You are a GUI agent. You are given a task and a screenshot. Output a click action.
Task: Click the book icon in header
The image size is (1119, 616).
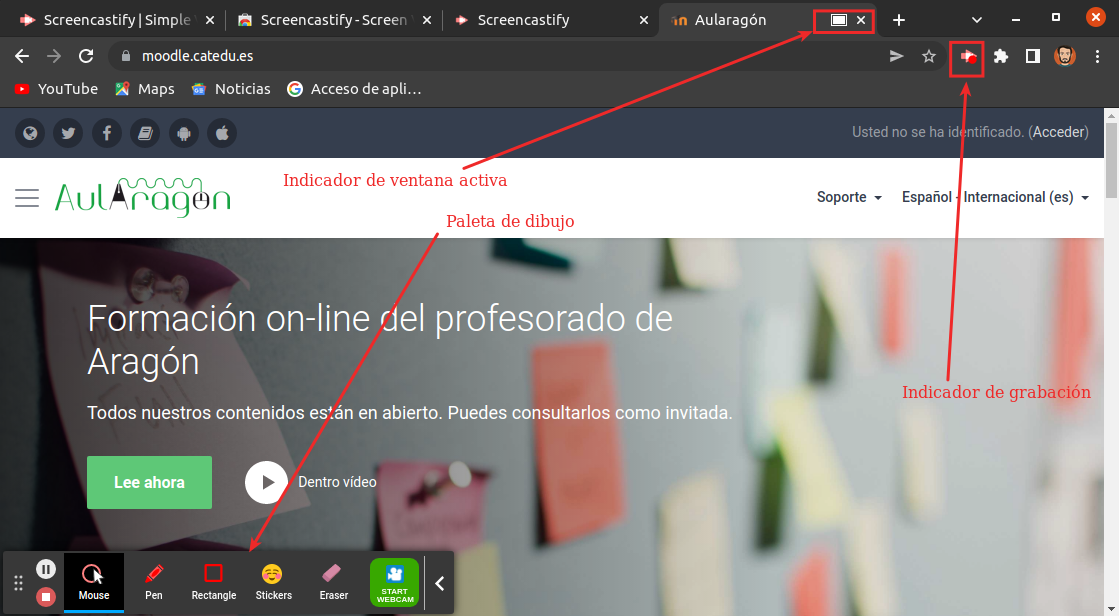point(146,133)
